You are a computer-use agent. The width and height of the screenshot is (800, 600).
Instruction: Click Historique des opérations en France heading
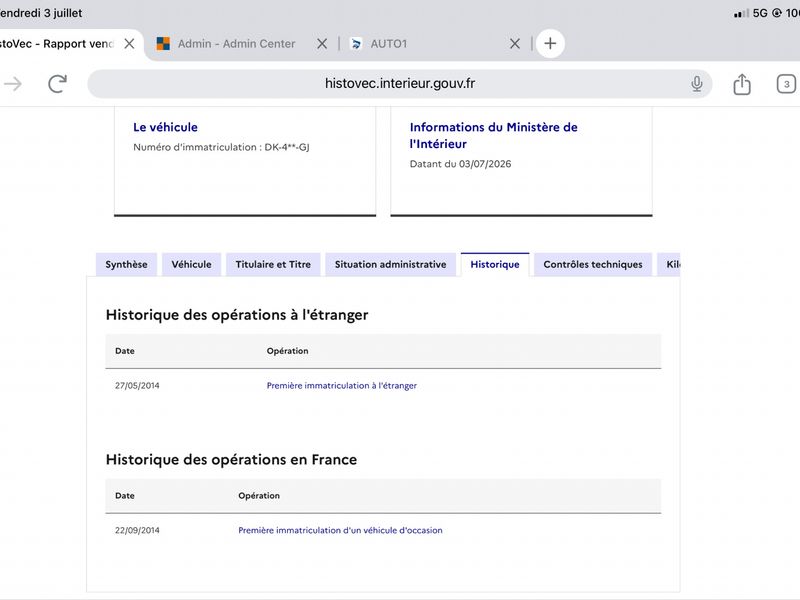click(x=231, y=460)
